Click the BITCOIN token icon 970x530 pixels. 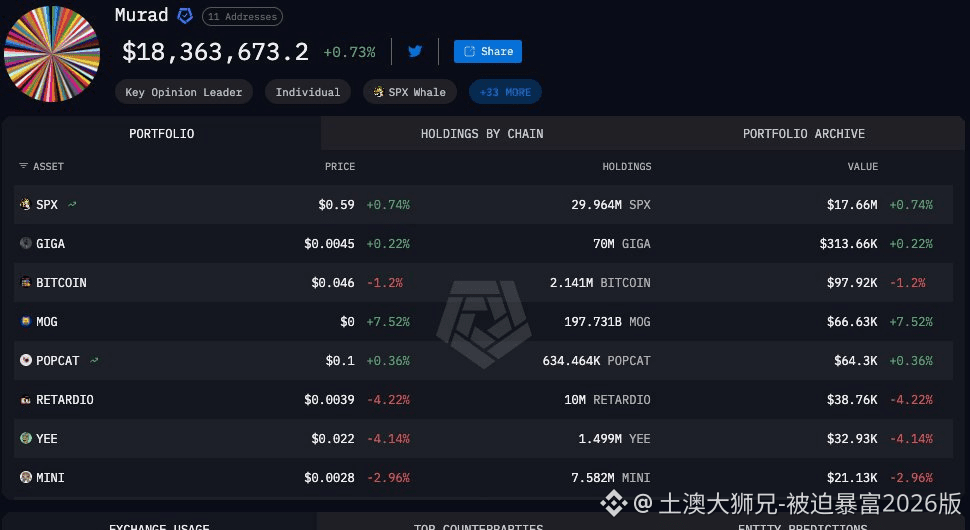tap(25, 282)
